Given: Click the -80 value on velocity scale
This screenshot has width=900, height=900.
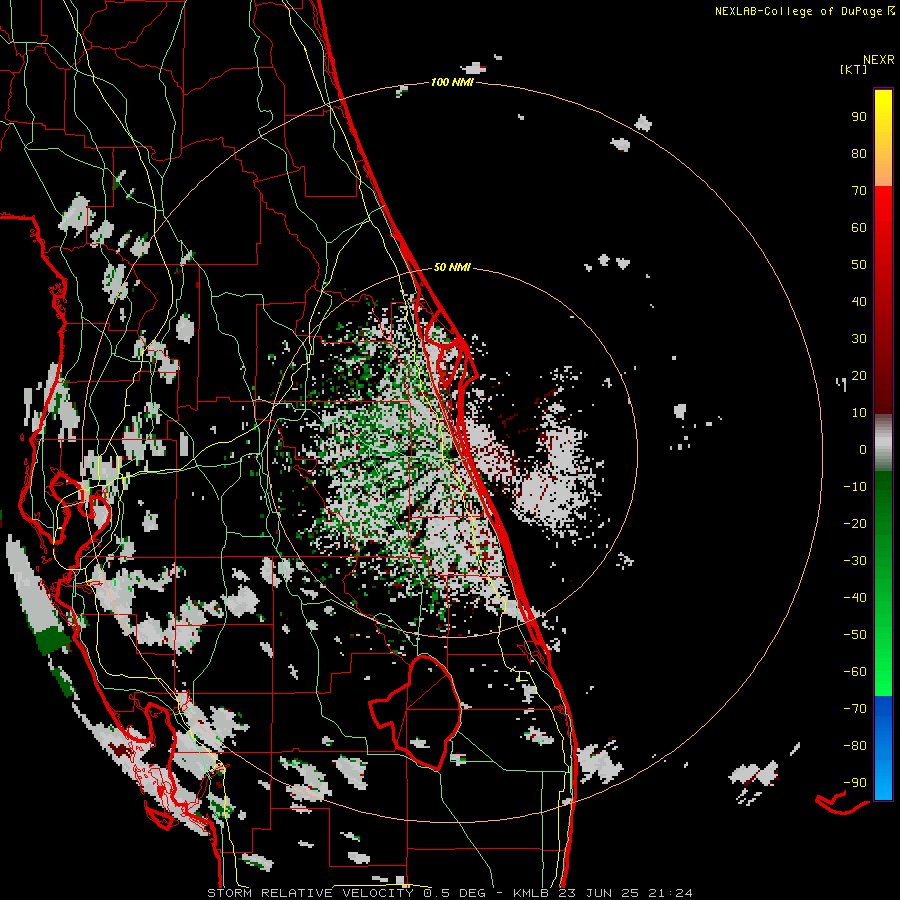Looking at the screenshot, I should [855, 746].
